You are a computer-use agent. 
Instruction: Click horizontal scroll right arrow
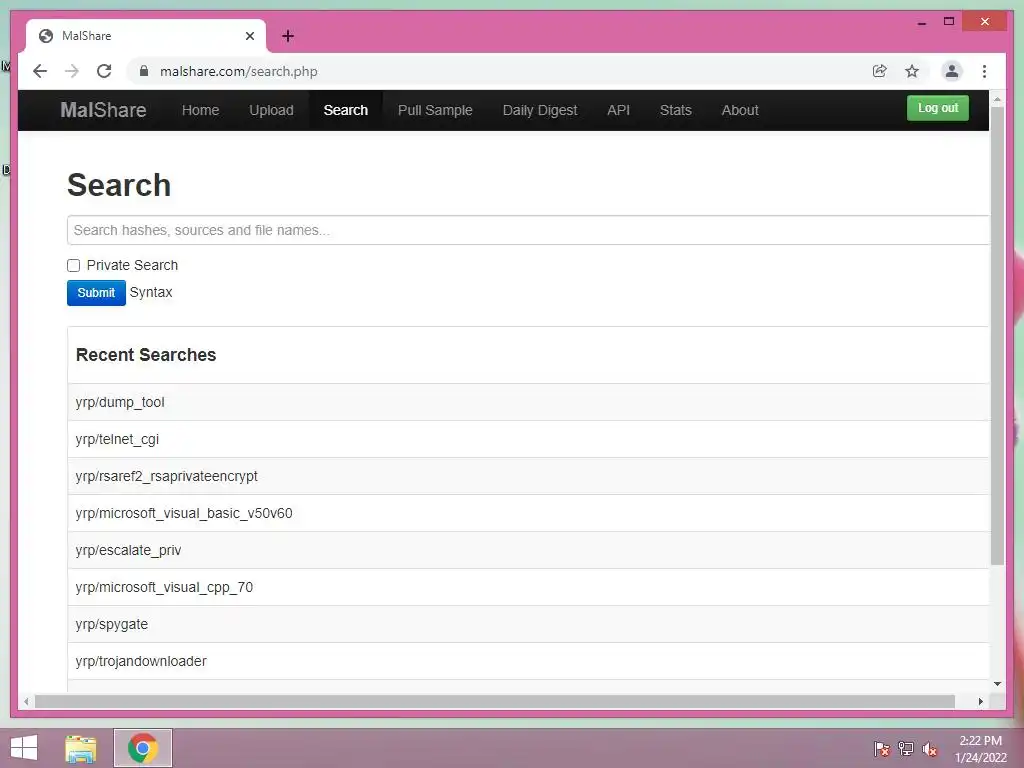[x=980, y=701]
